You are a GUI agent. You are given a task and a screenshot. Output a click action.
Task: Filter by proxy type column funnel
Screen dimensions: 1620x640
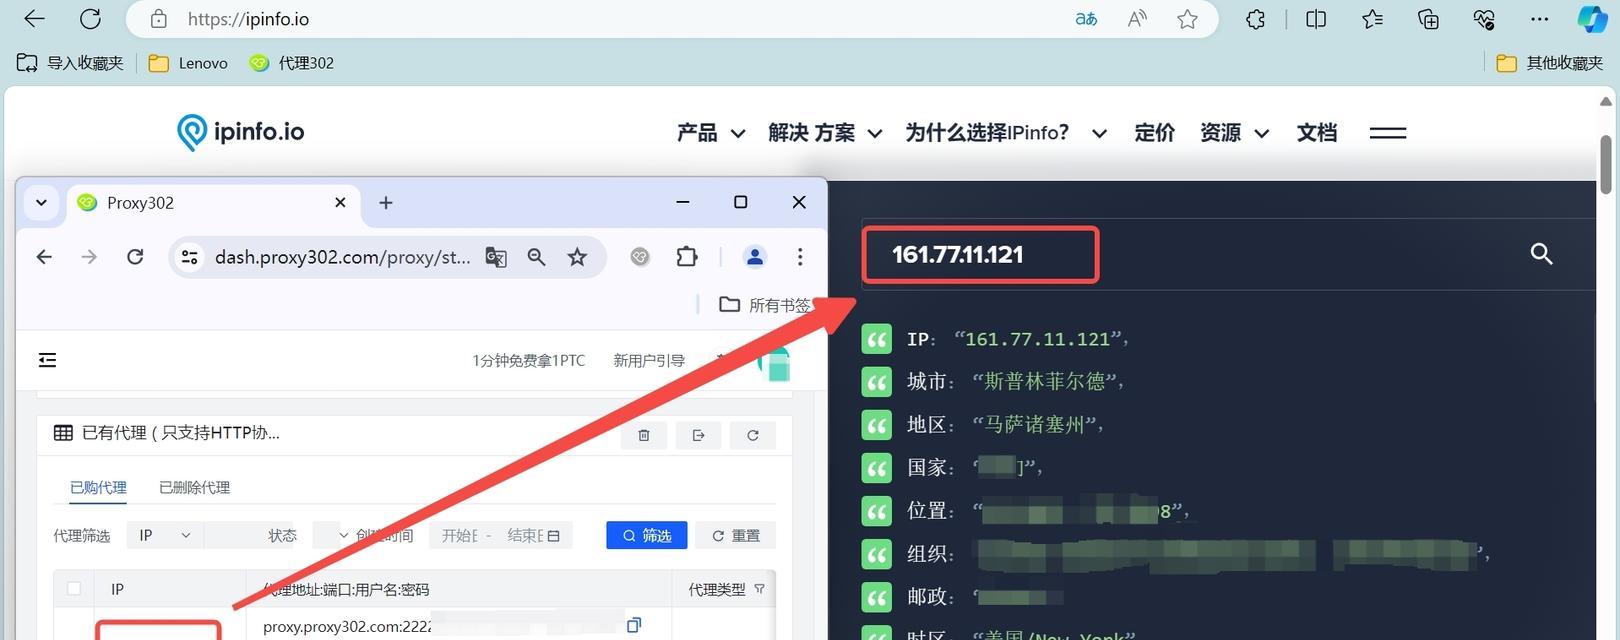tap(759, 589)
